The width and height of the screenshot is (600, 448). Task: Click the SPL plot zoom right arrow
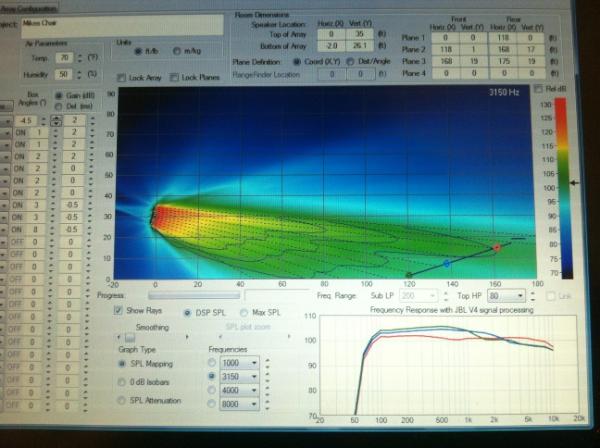pyautogui.click(x=289, y=336)
